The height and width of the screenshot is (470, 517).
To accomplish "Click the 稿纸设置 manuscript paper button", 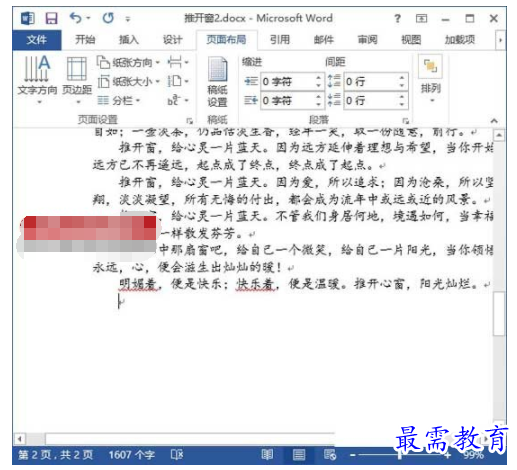I will [x=217, y=82].
